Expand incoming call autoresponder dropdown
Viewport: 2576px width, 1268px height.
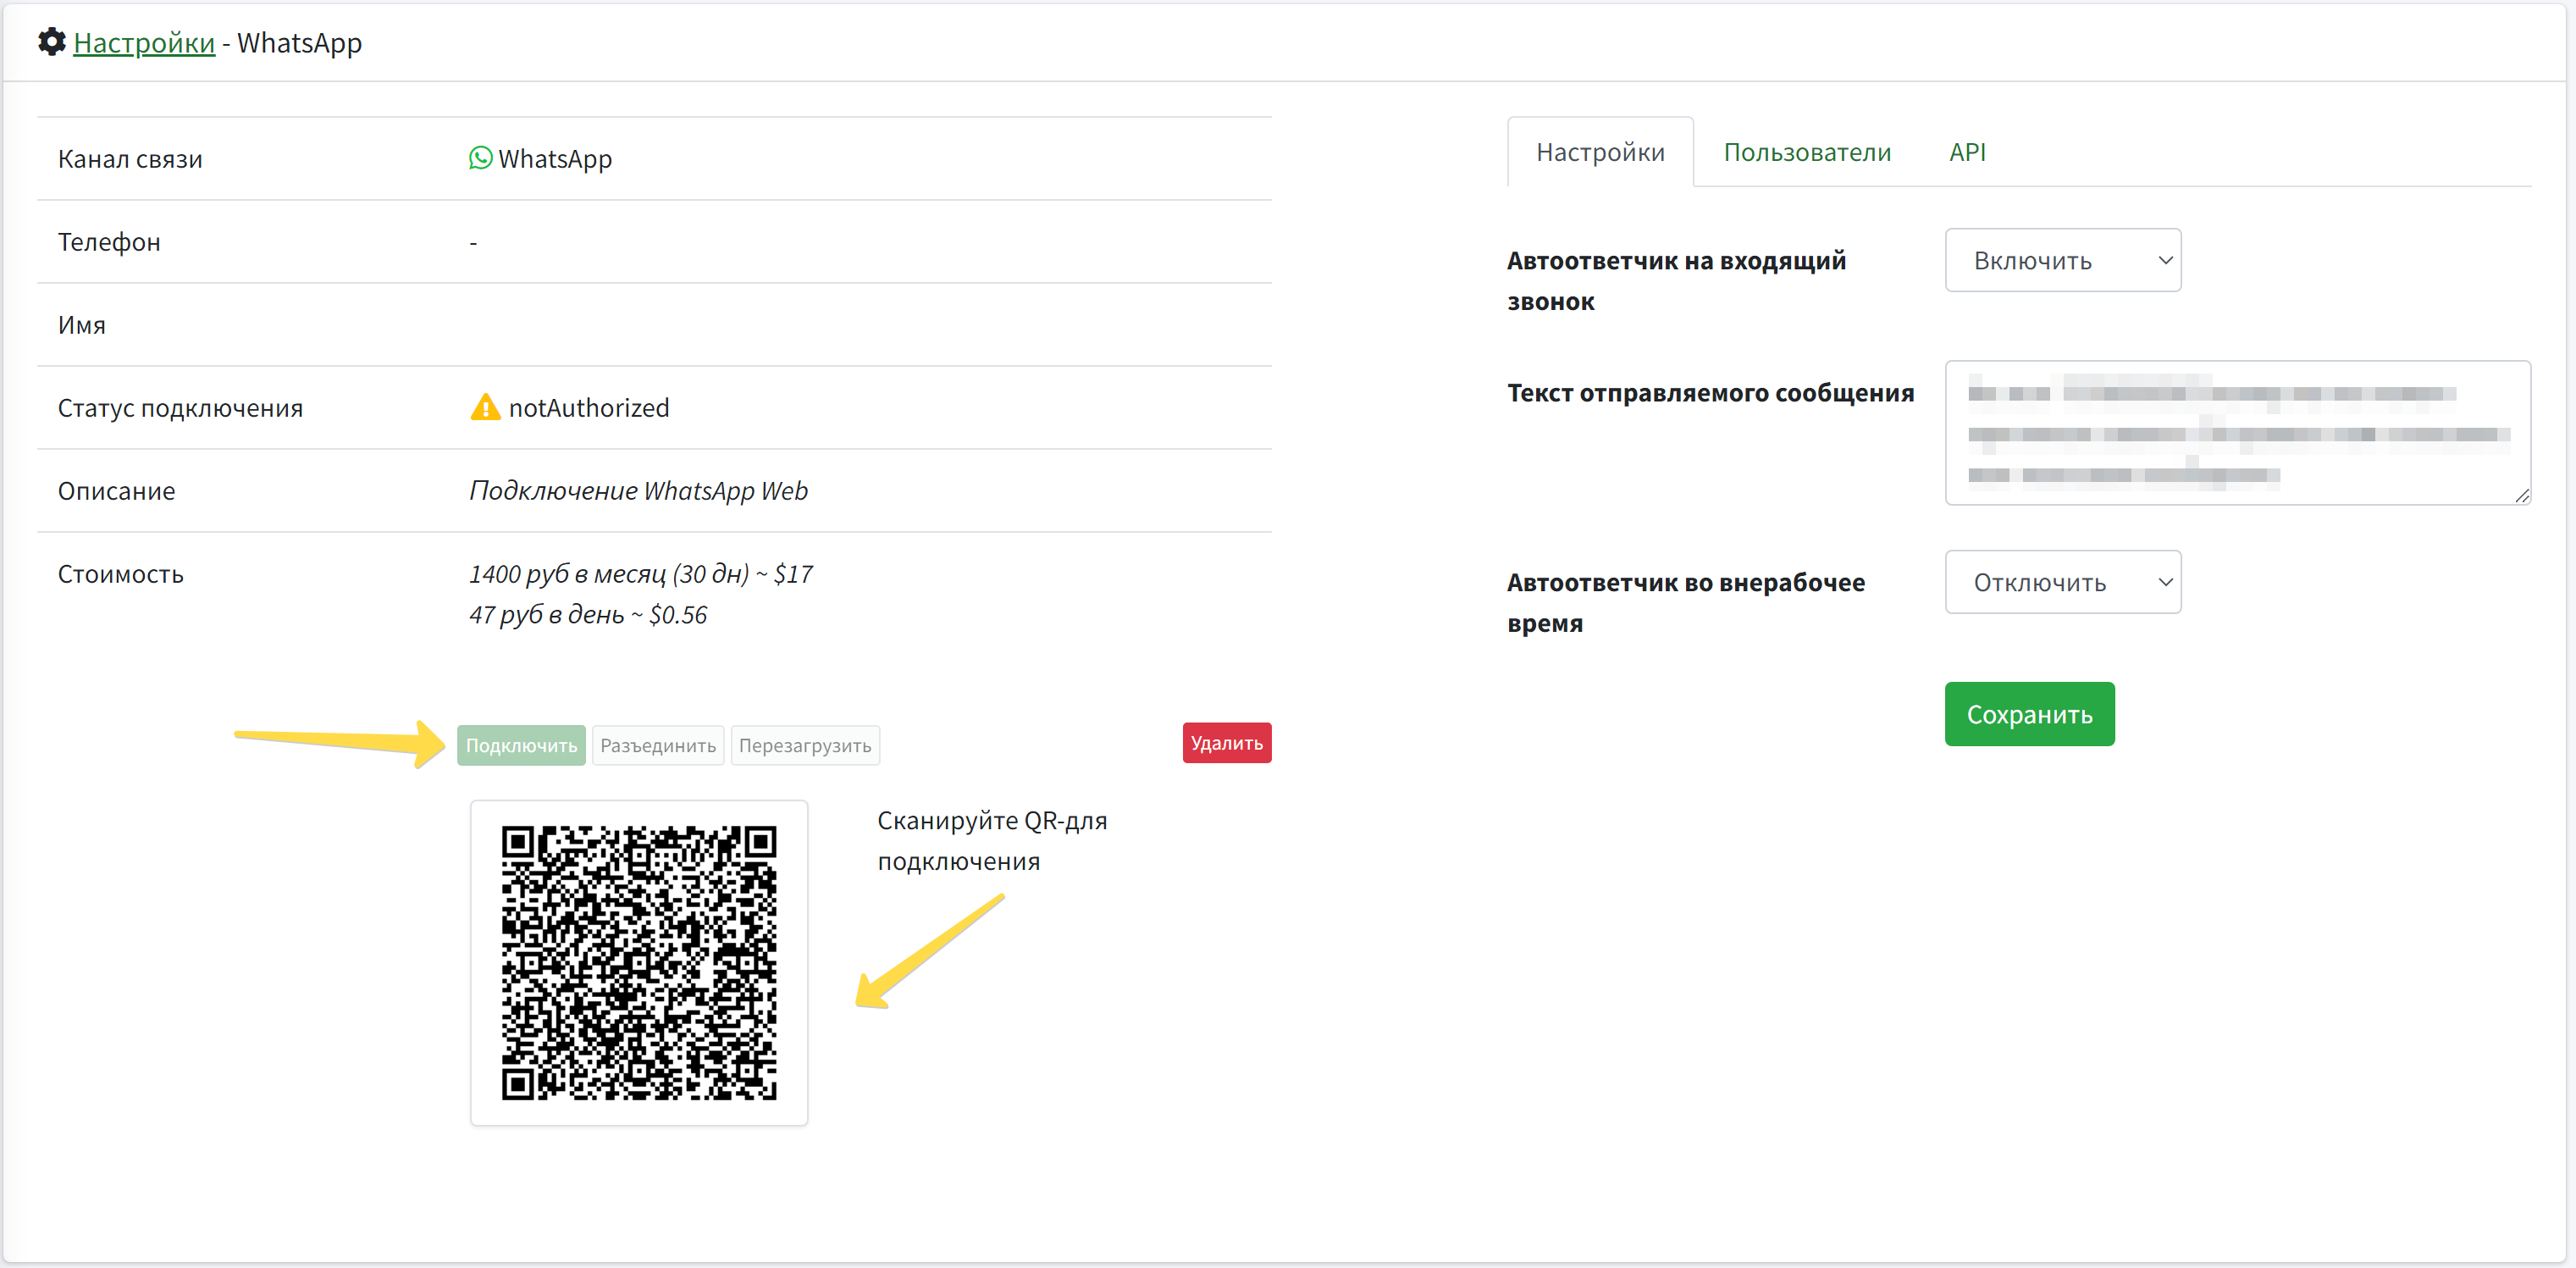coord(2062,260)
